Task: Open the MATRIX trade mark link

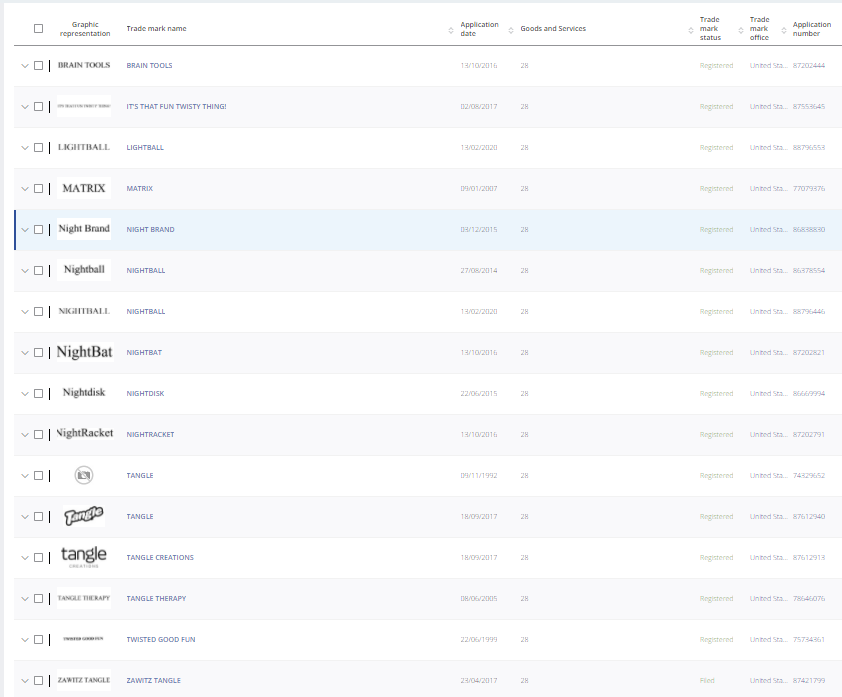Action: click(x=140, y=188)
